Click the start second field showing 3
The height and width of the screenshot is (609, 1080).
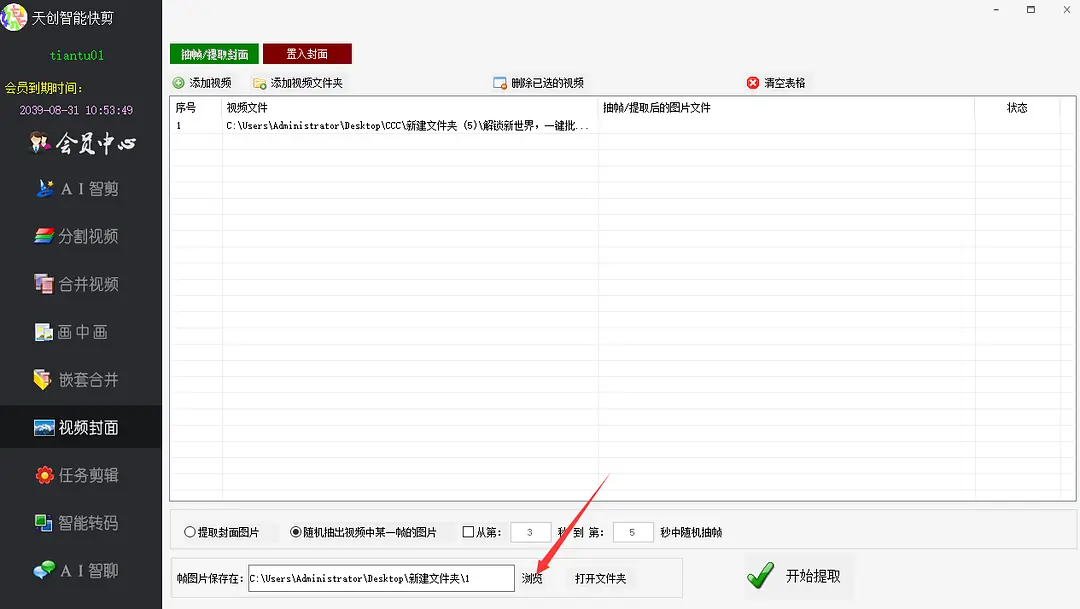(530, 532)
